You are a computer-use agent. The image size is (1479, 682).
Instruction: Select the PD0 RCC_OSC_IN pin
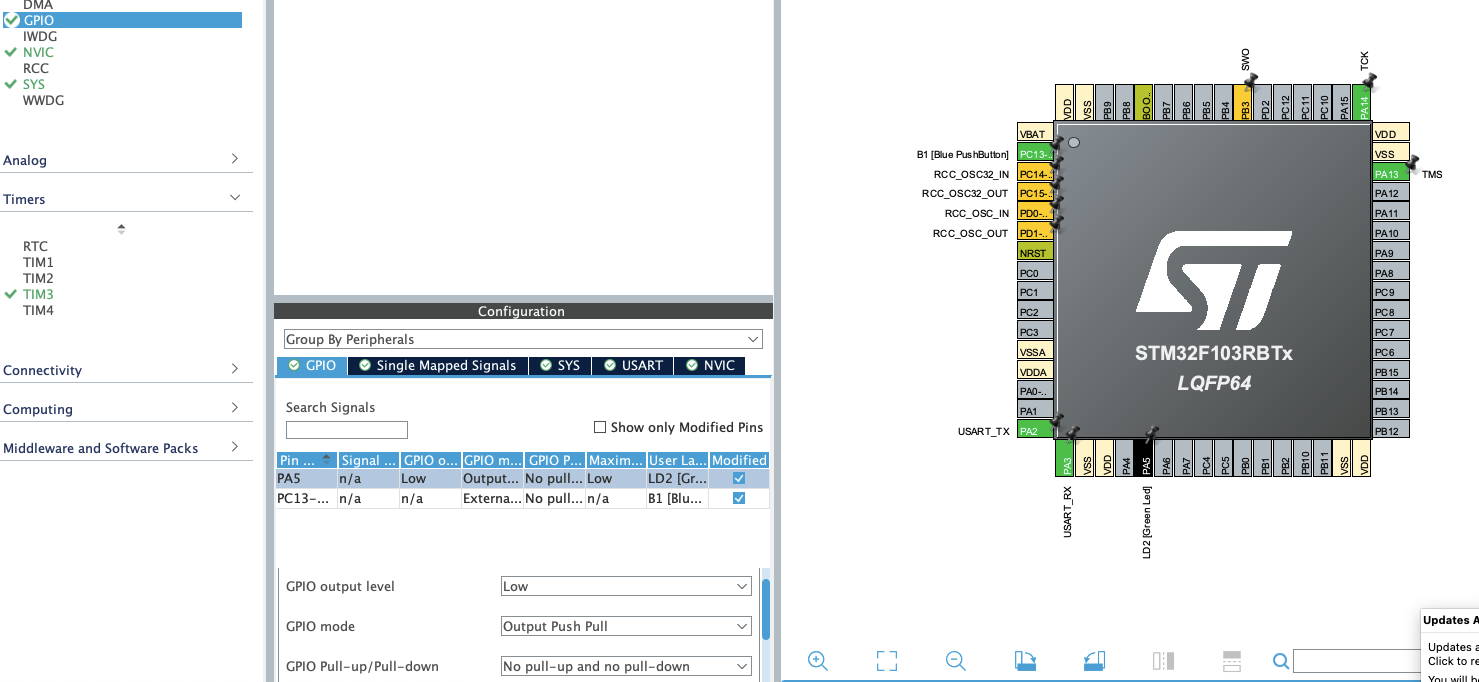tap(1035, 213)
